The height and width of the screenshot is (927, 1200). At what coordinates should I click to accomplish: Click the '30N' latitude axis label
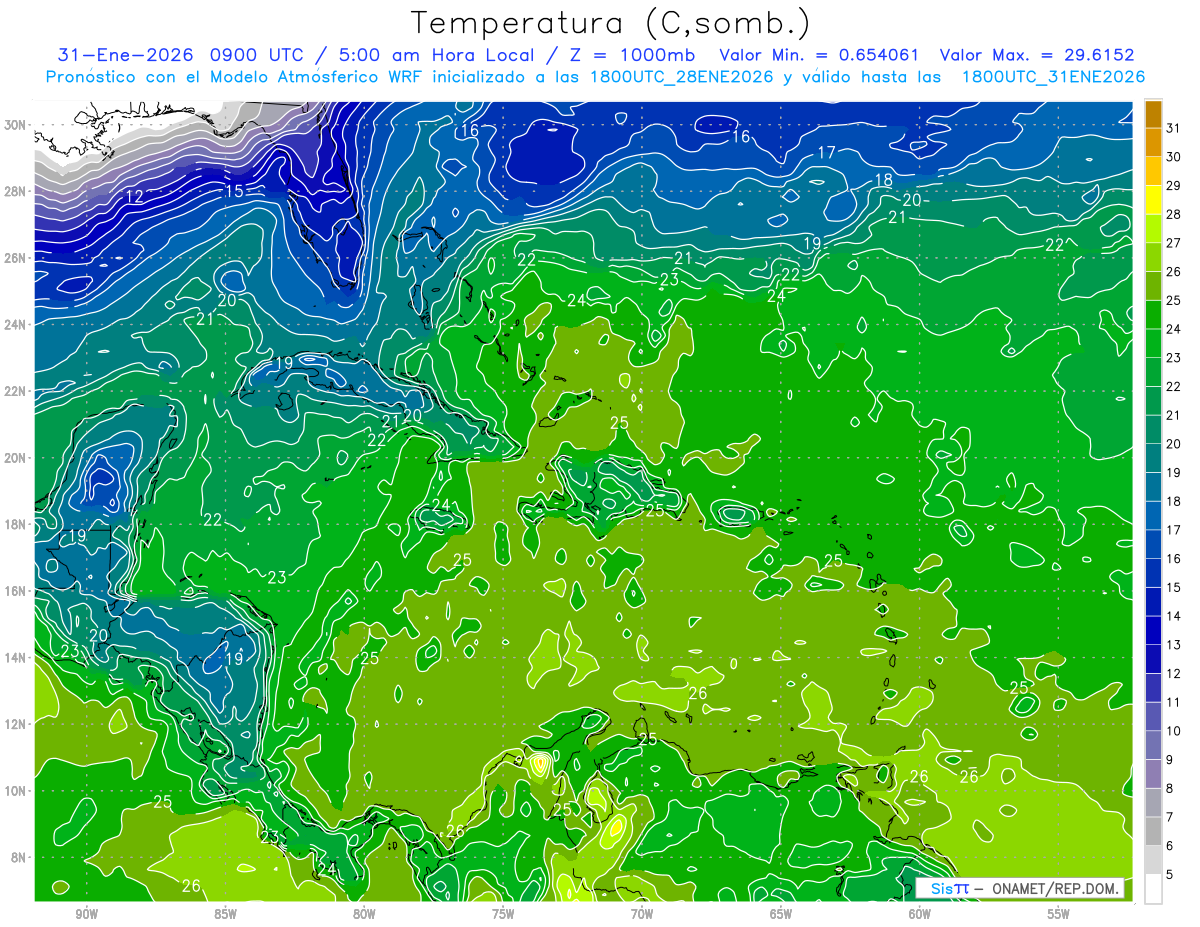point(17,124)
